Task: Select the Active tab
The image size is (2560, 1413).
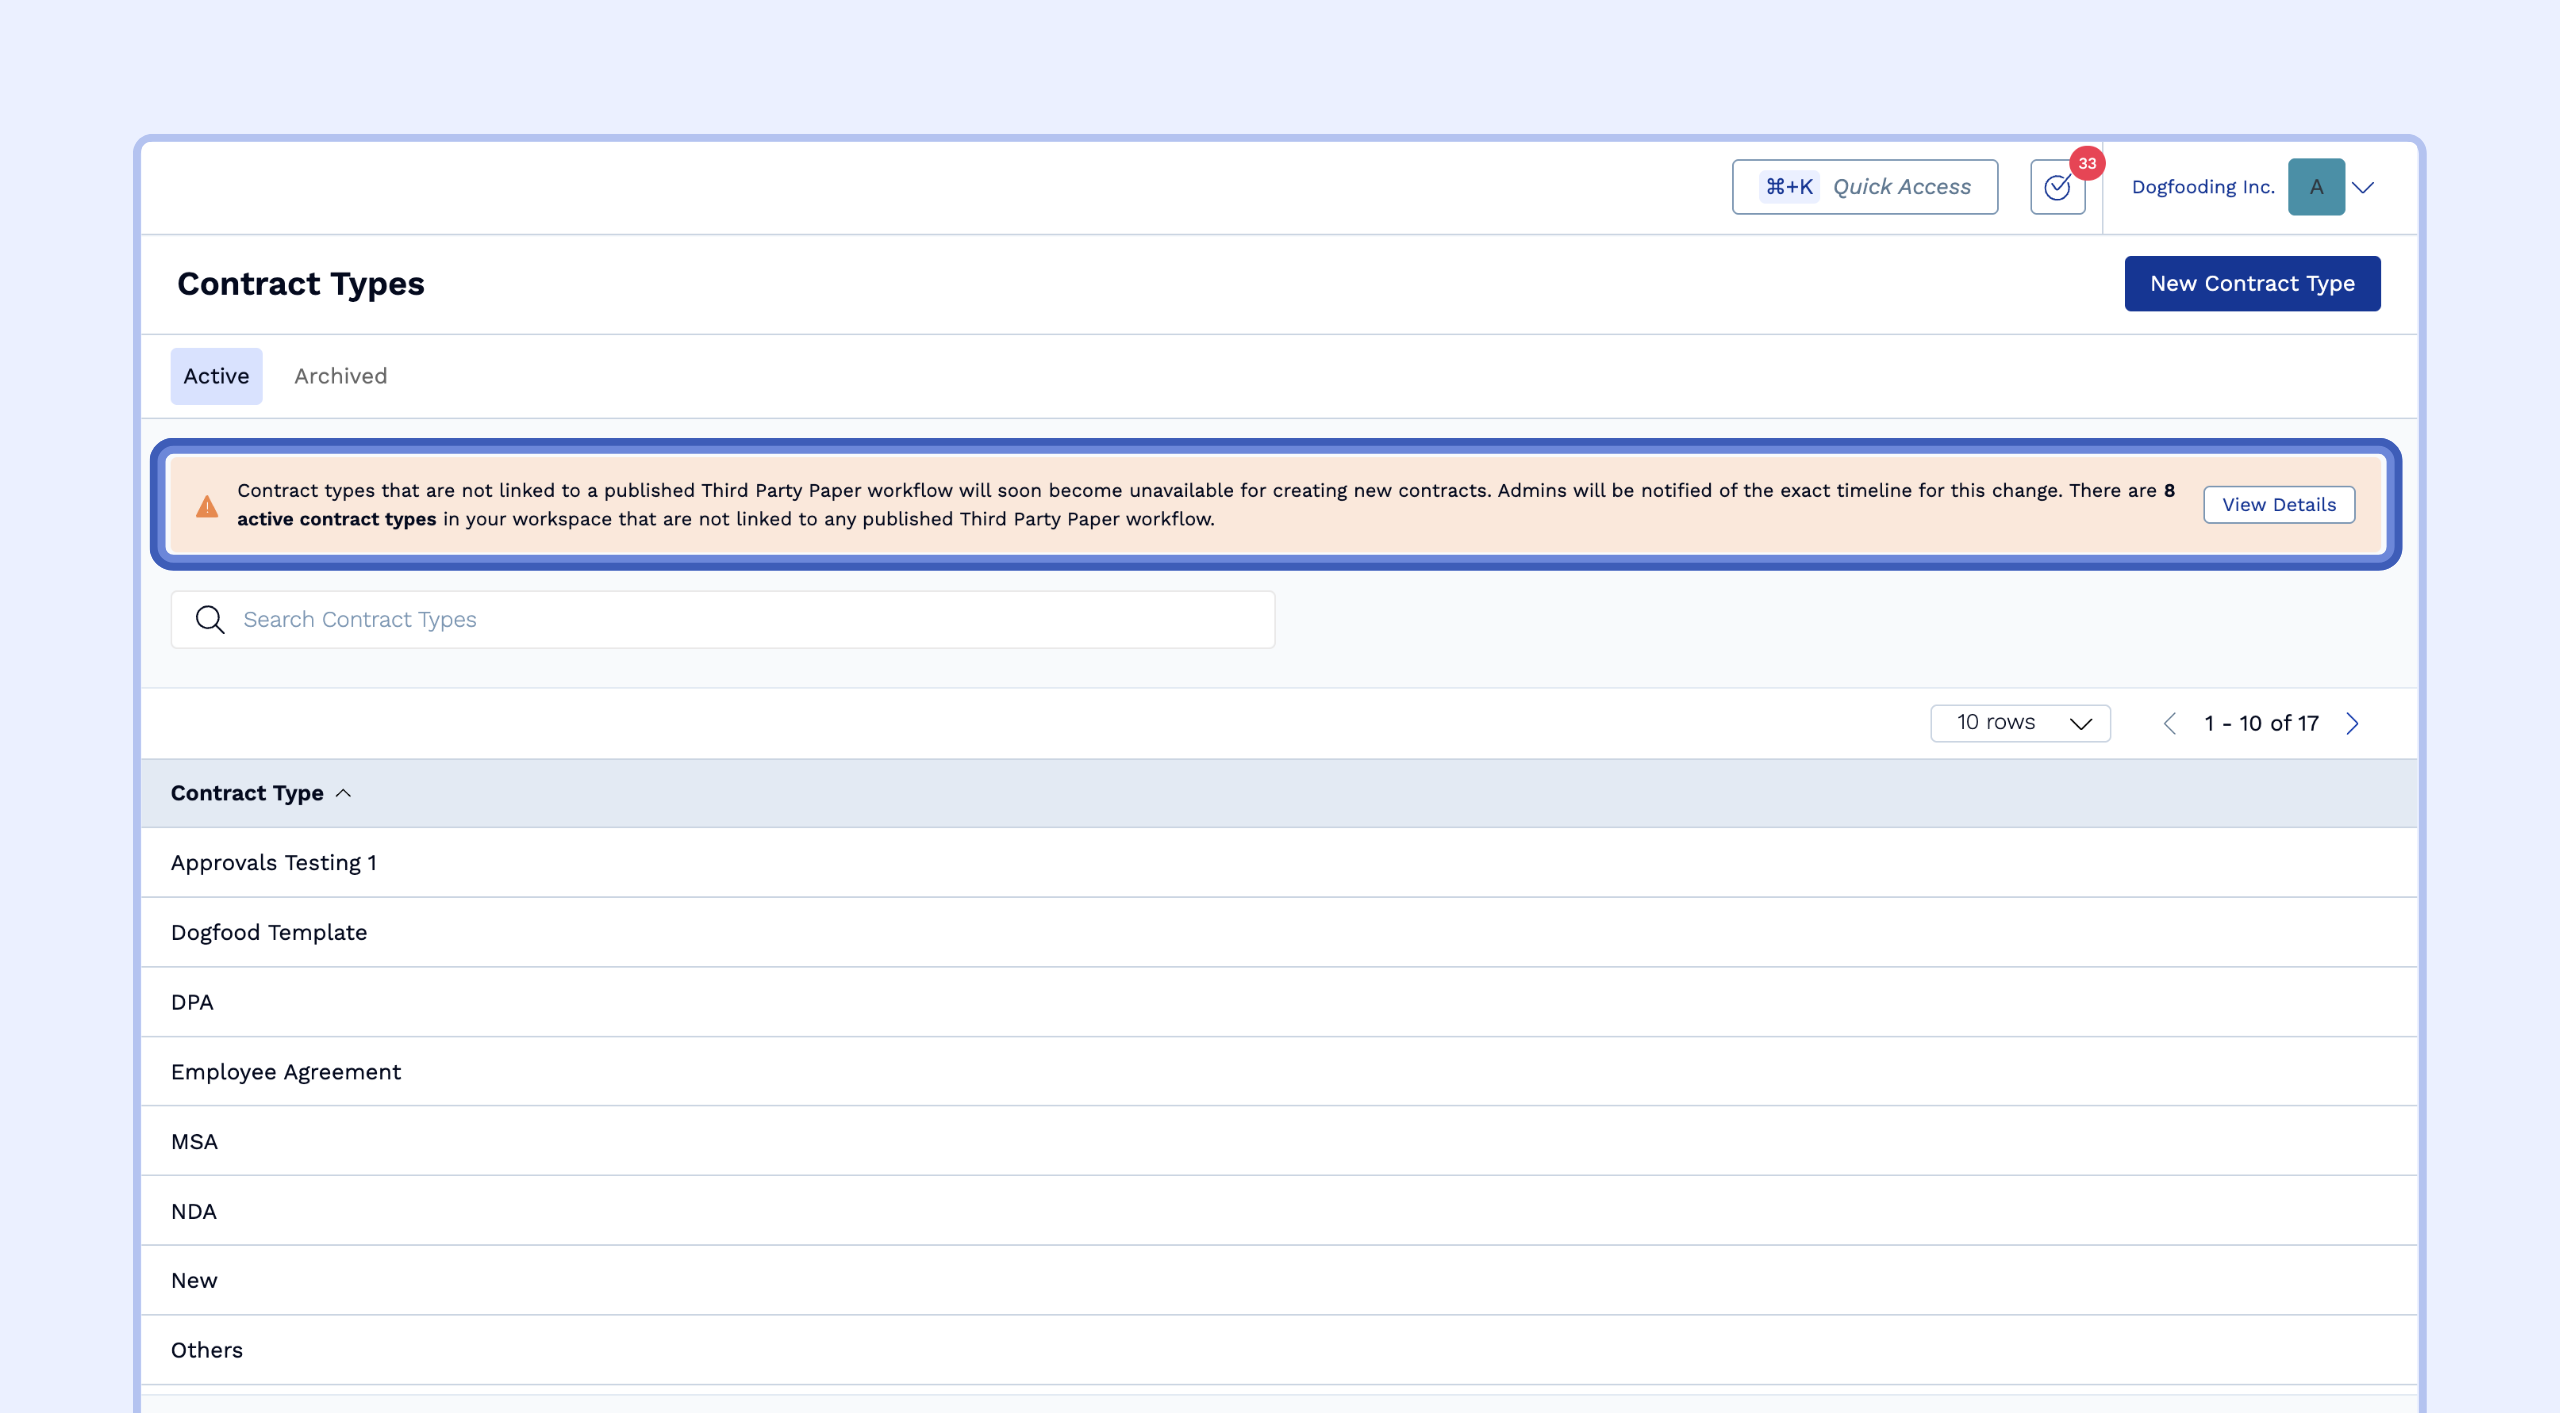Action: [x=216, y=376]
